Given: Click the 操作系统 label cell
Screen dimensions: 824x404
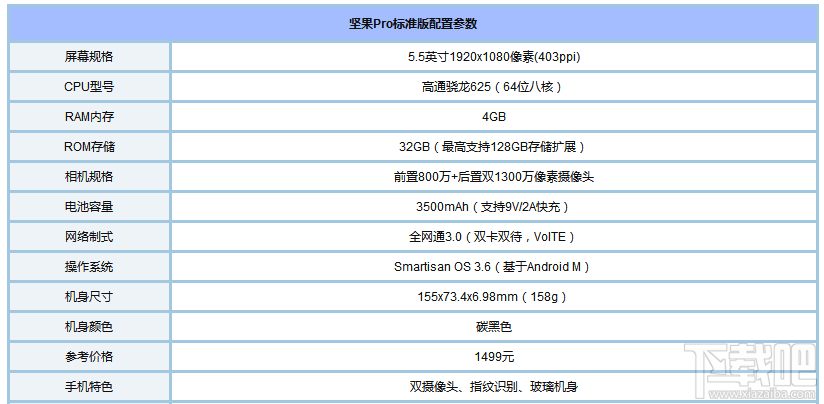Looking at the screenshot, I should [x=89, y=266].
